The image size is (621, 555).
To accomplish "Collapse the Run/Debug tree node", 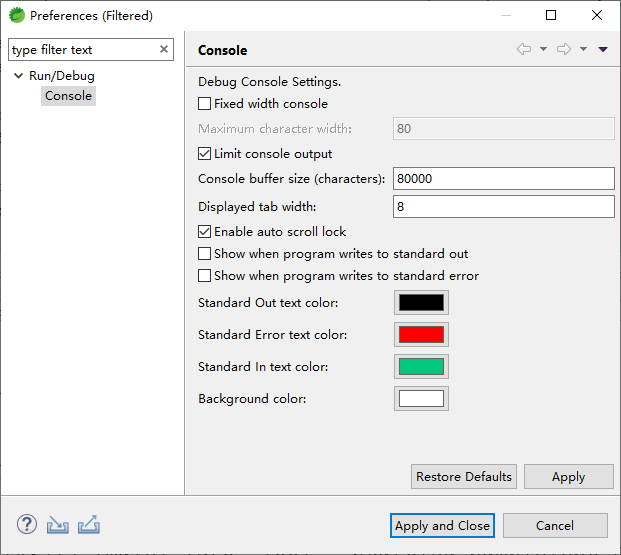I will pyautogui.click(x=18, y=76).
